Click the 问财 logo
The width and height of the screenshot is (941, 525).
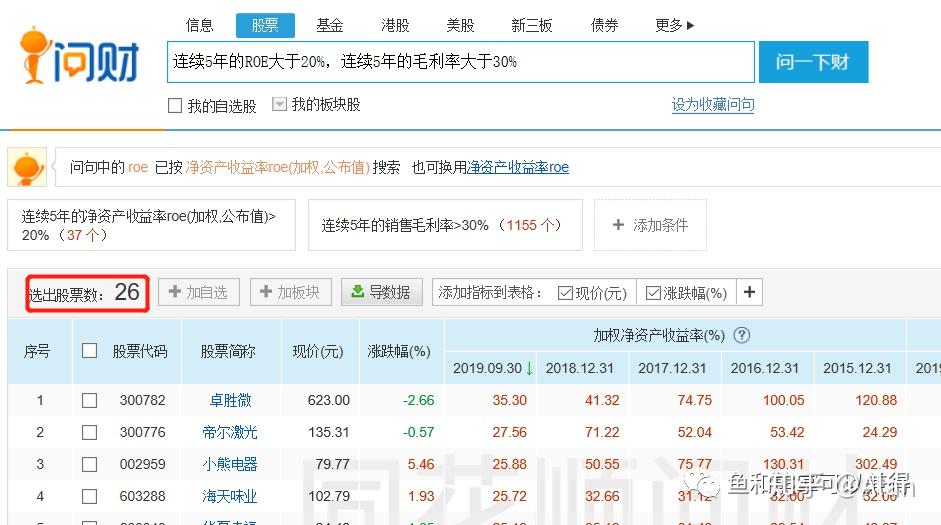79,55
